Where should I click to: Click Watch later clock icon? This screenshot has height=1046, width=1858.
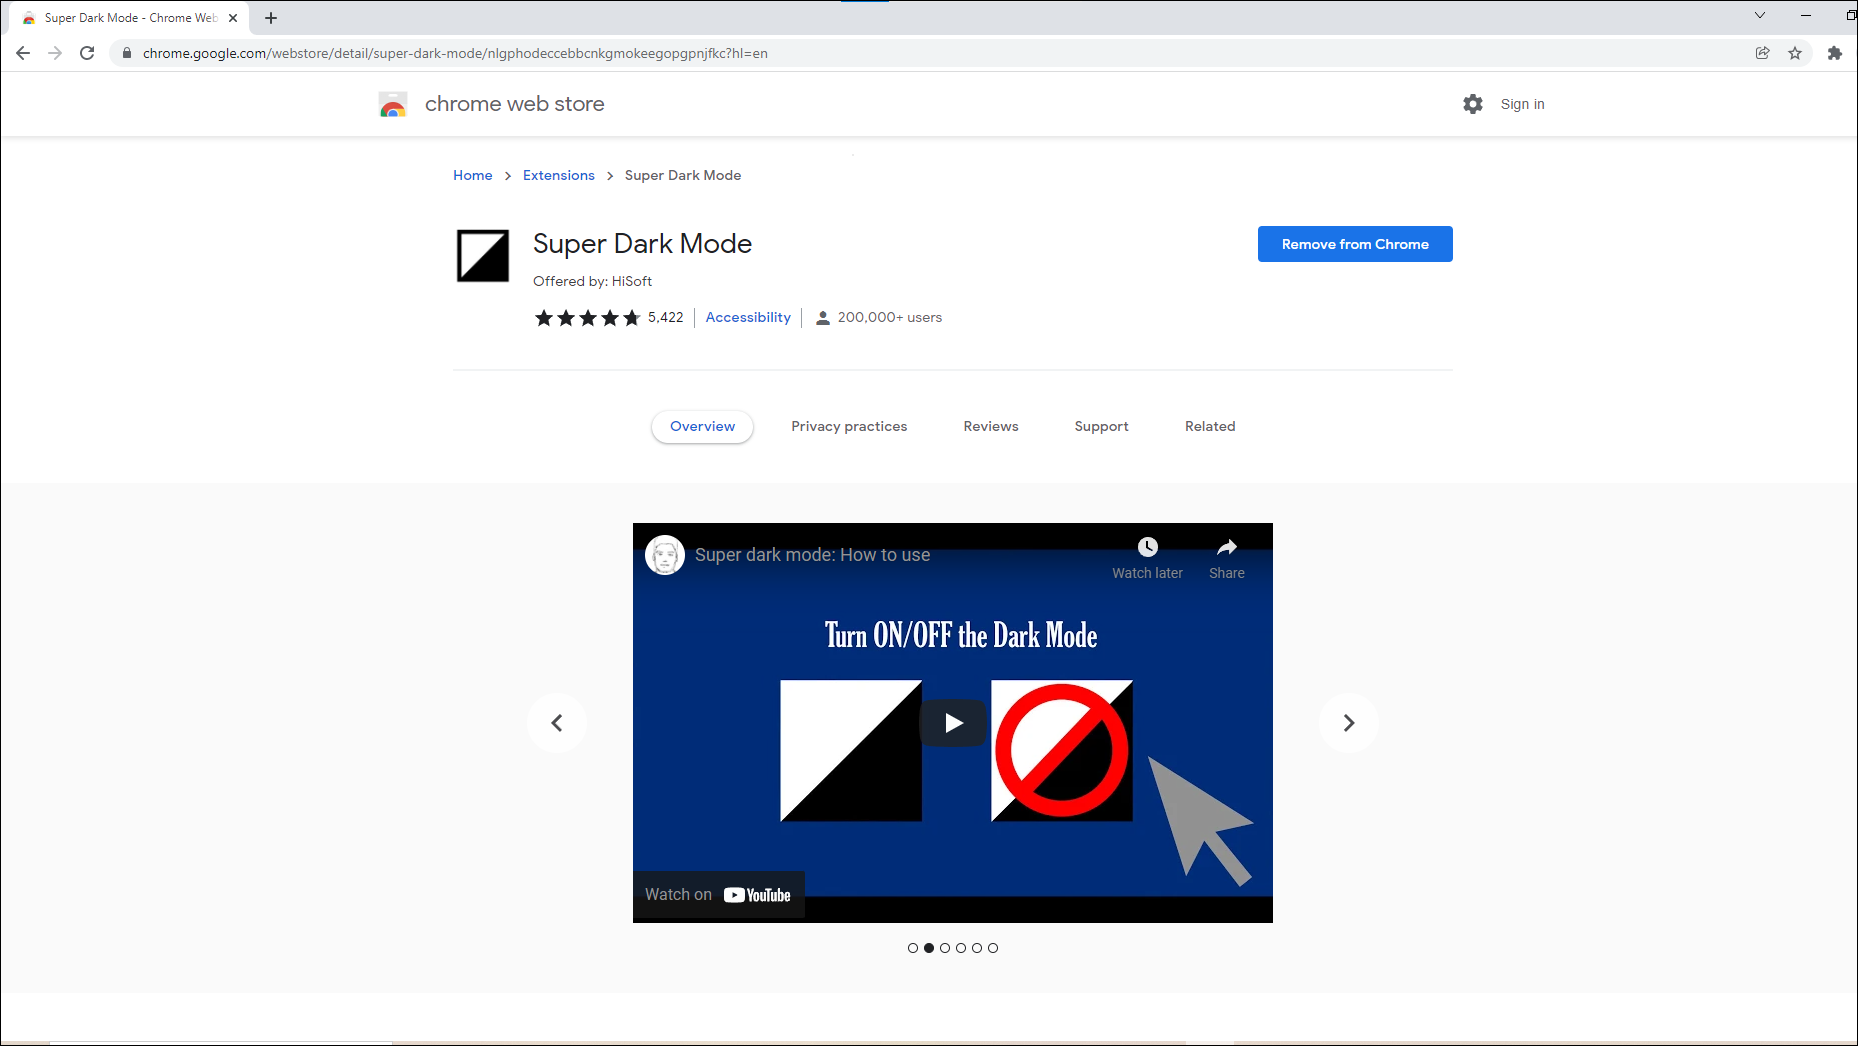pyautogui.click(x=1148, y=547)
